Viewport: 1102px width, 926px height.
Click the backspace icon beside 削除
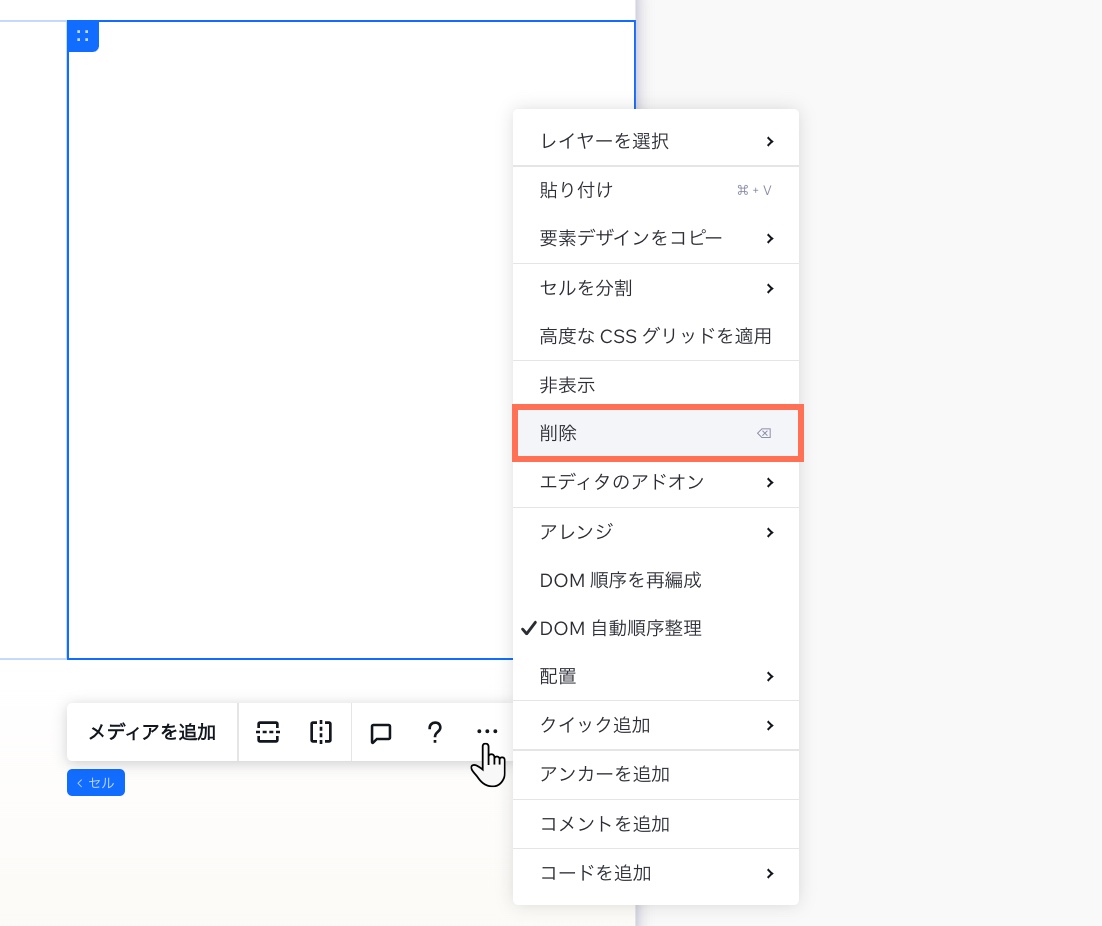764,433
